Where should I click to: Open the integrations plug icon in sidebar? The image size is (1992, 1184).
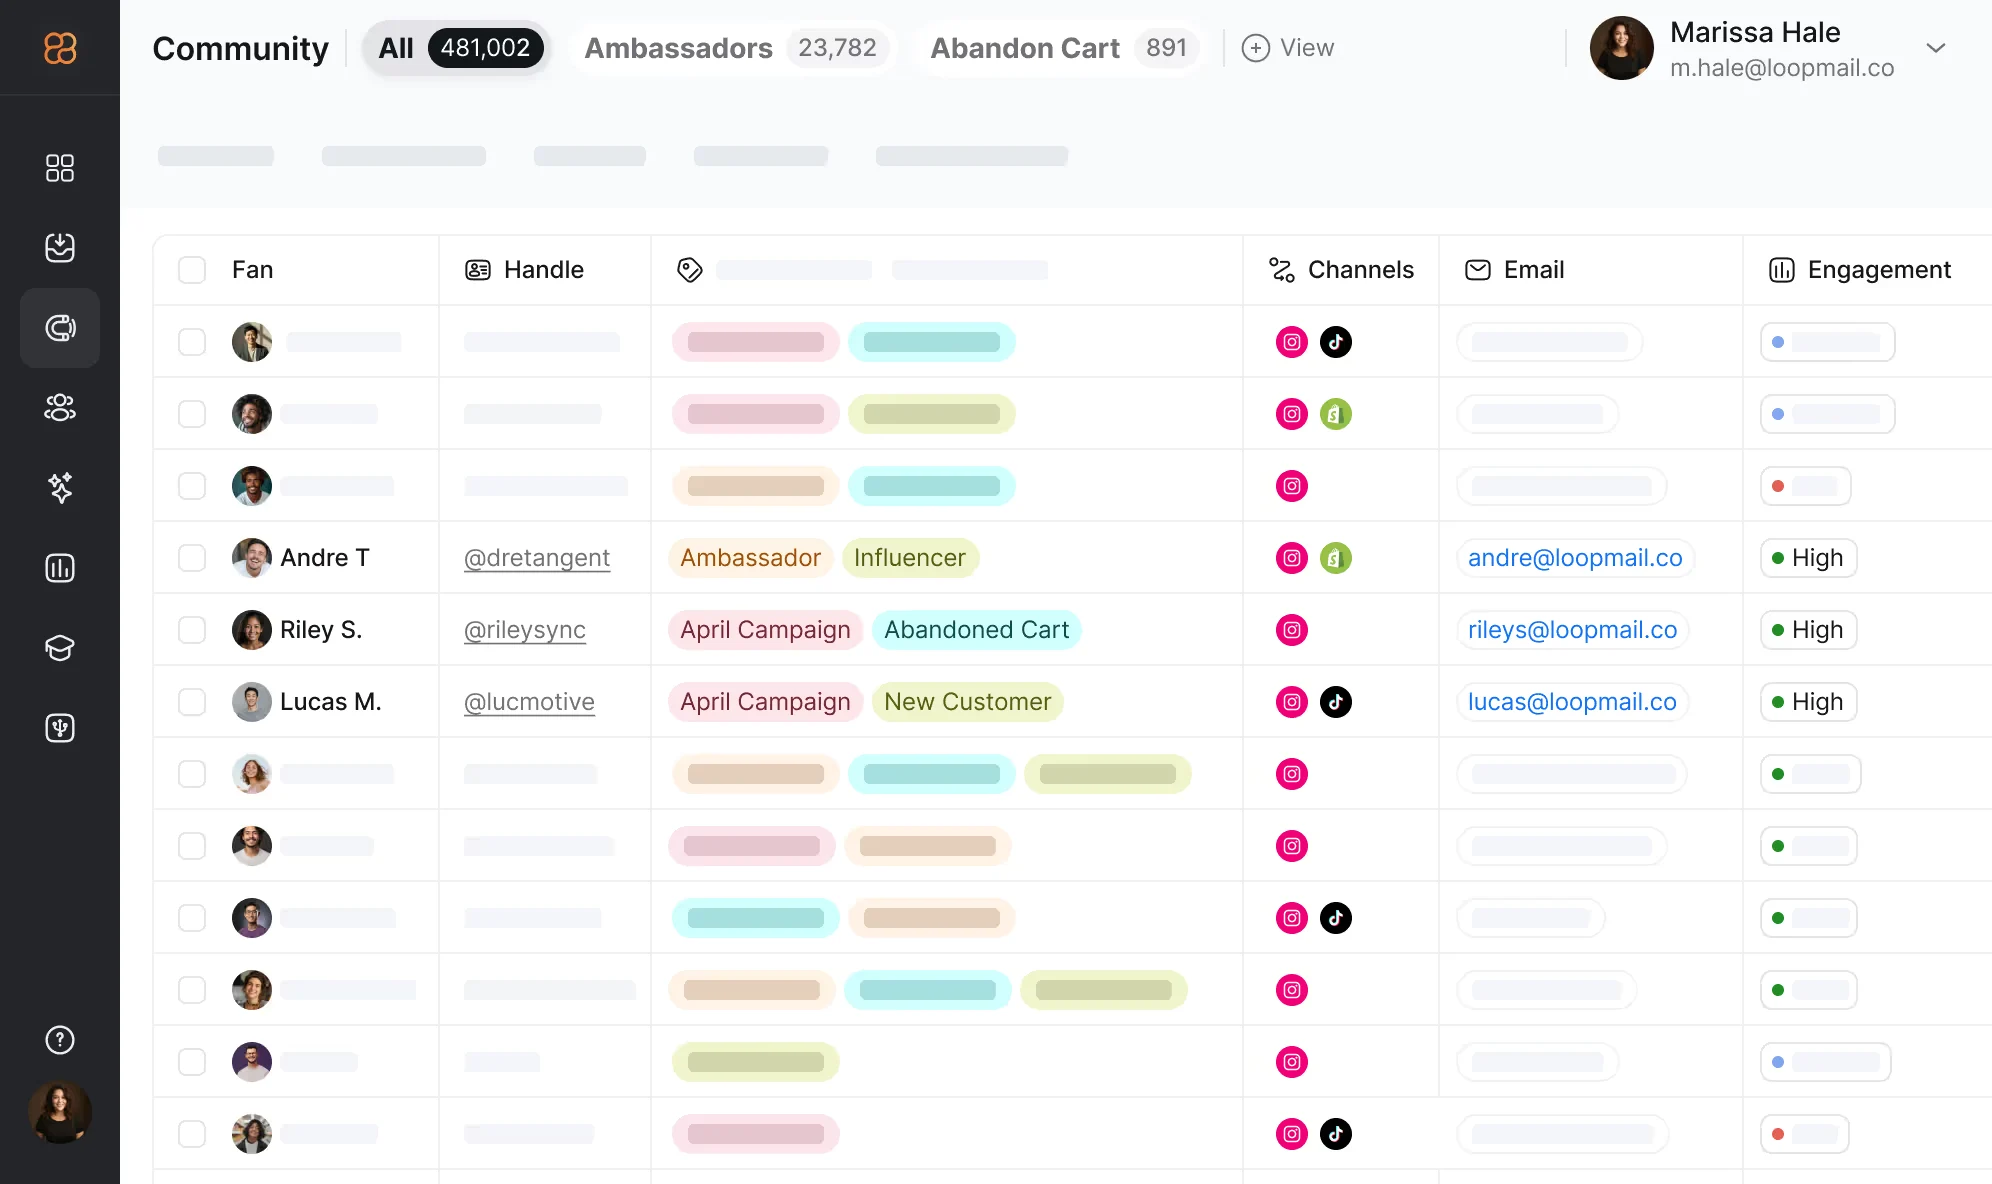coord(60,728)
